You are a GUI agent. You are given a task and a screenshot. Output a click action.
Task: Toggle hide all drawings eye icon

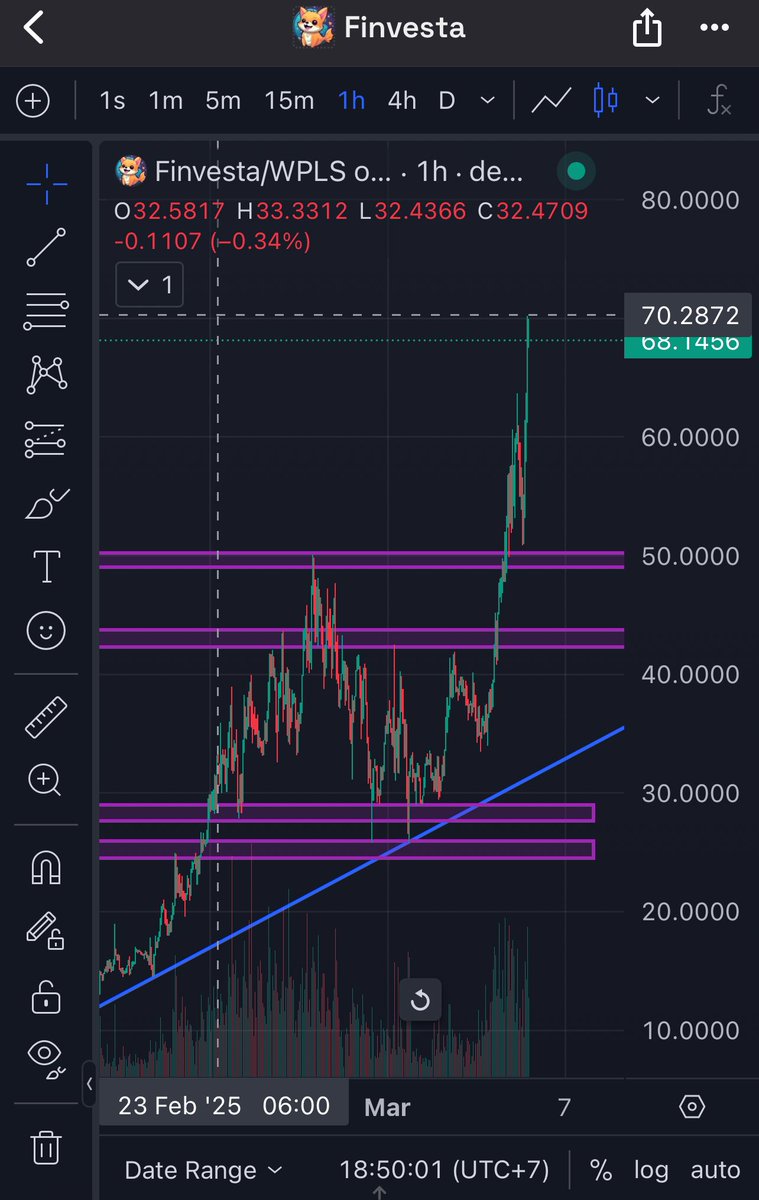(x=46, y=1057)
